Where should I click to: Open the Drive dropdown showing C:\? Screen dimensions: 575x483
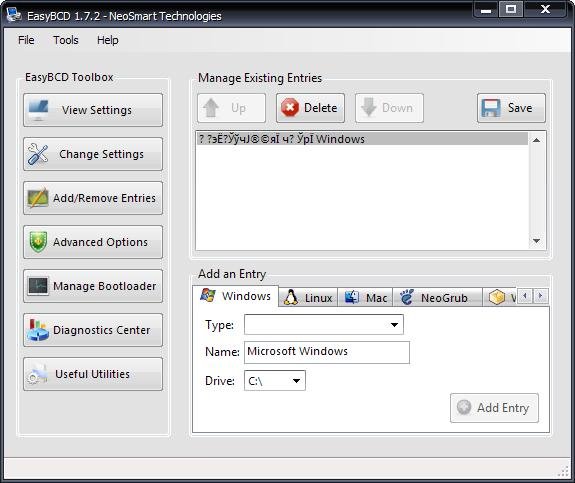tap(275, 381)
